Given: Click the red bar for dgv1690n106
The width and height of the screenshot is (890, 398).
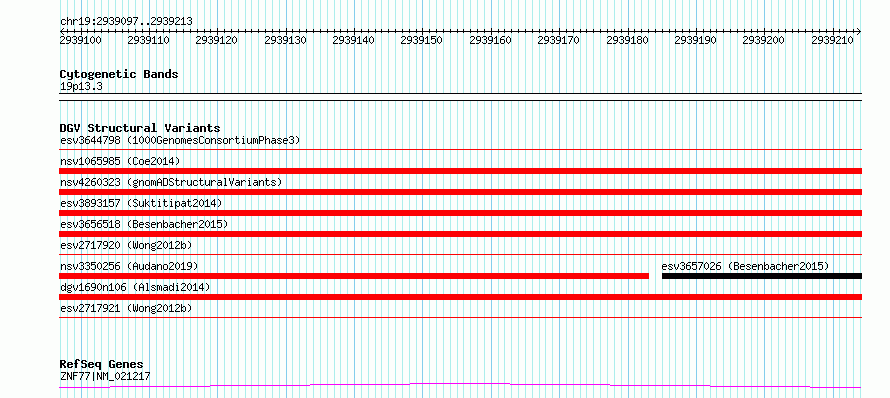Looking at the screenshot, I should pyautogui.click(x=460, y=297).
